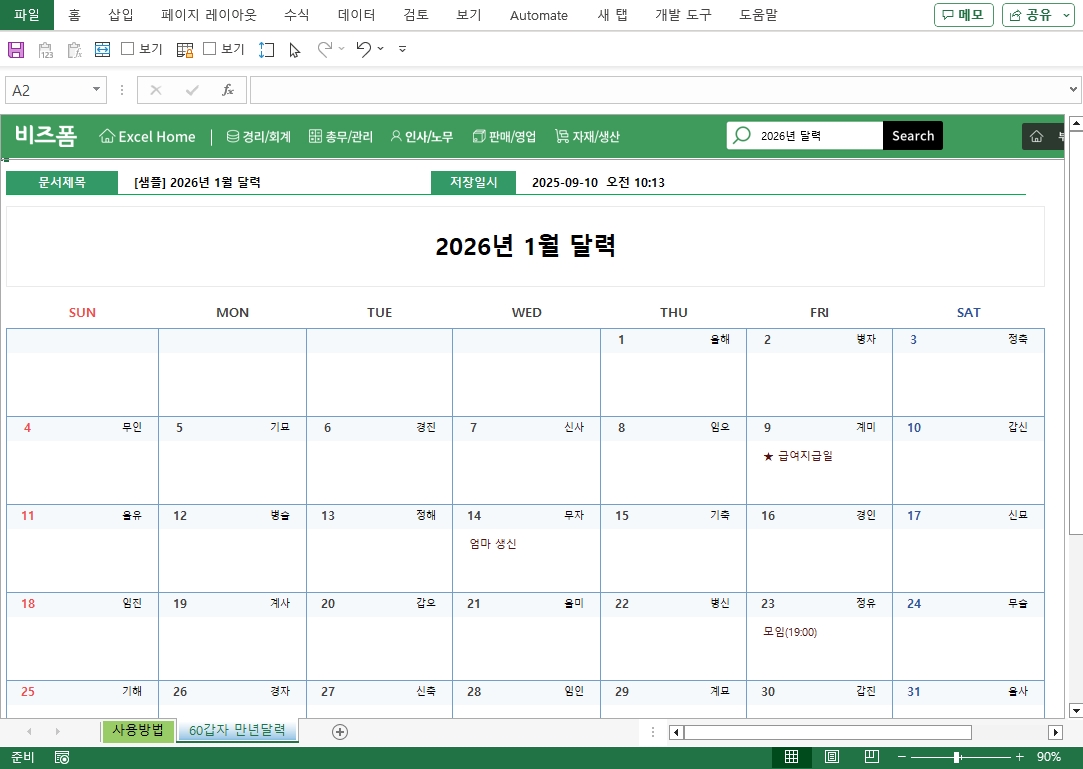Viewport: 1083px width, 769px height.
Task: Open the Name Box dropdown arrow
Action: tap(96, 90)
